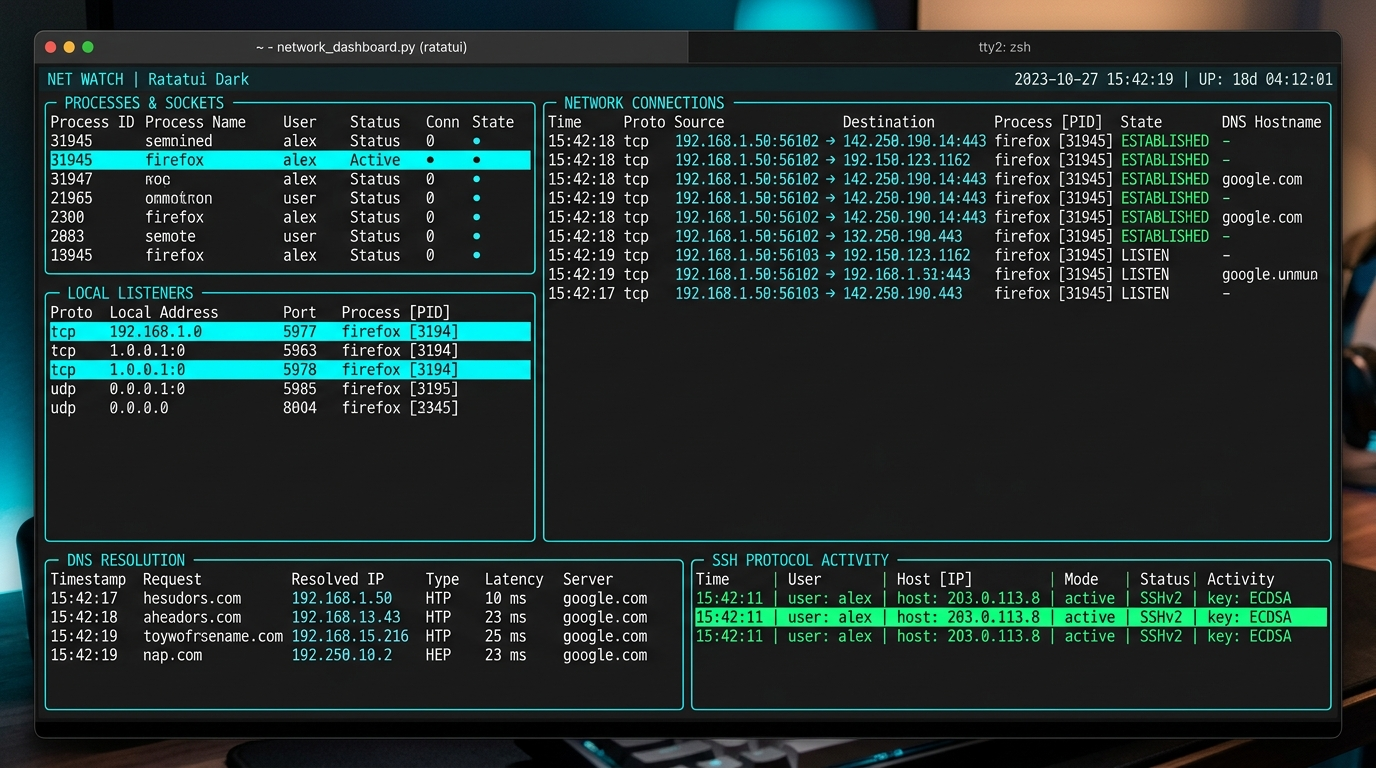Click destination 132.250.190.443 in connections
The height and width of the screenshot is (768, 1376).
click(x=903, y=236)
